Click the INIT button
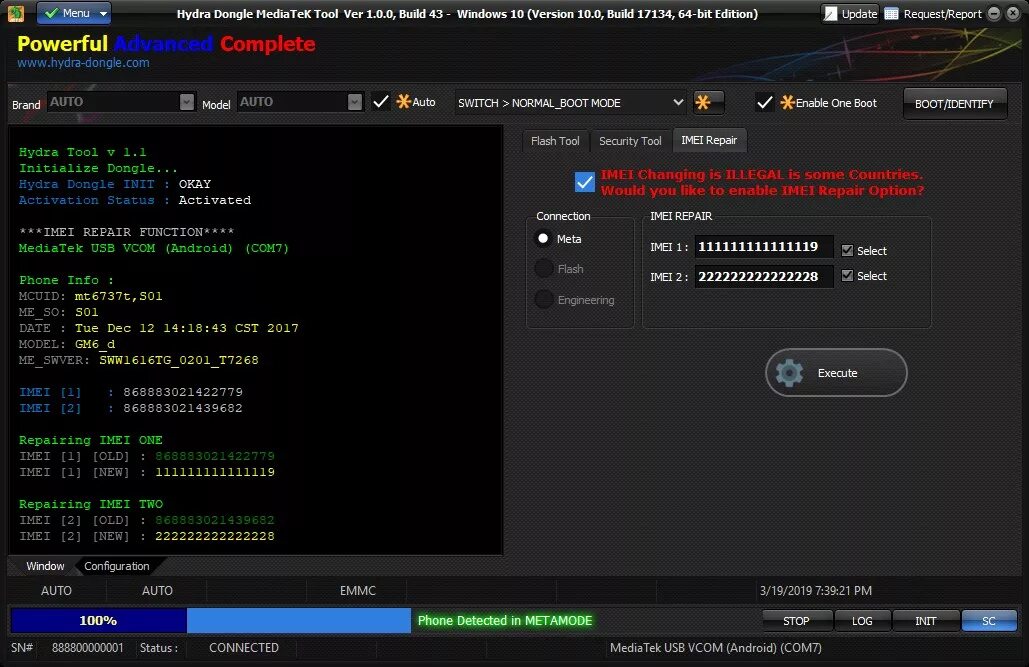This screenshot has width=1029, height=667. pyautogui.click(x=926, y=621)
